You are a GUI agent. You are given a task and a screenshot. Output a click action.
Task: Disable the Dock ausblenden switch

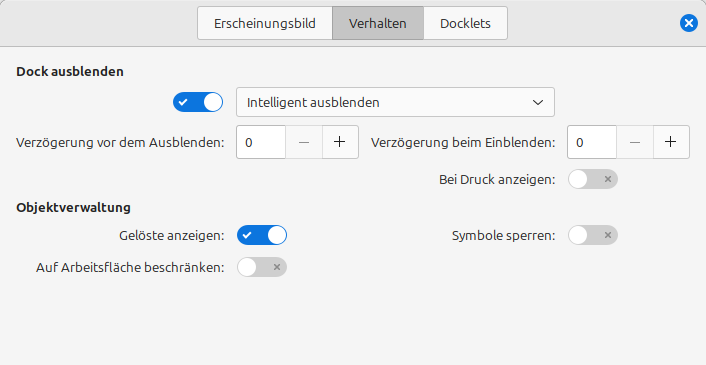pos(198,102)
